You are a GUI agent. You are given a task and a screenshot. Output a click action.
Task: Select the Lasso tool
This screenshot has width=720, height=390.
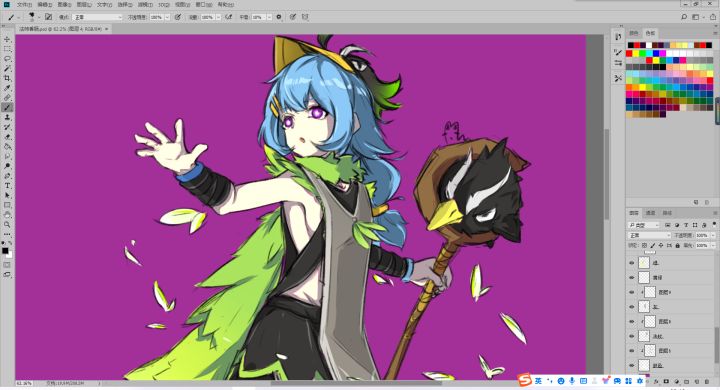pyautogui.click(x=7, y=59)
